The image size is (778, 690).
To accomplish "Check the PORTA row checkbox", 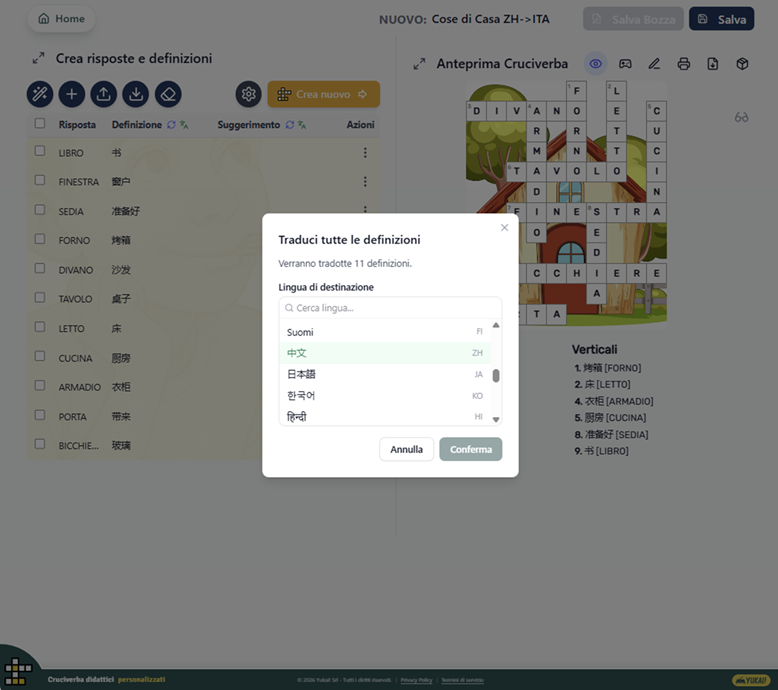I will click(40, 415).
